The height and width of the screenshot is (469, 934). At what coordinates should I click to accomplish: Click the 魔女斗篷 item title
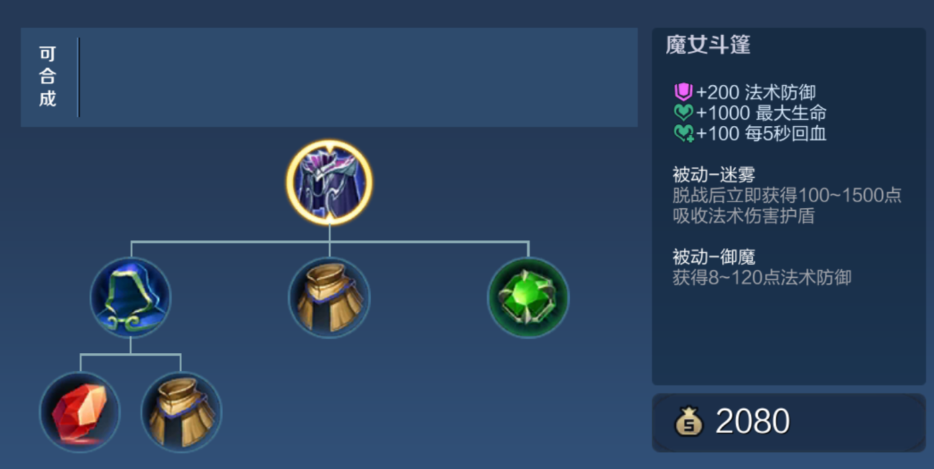point(708,45)
